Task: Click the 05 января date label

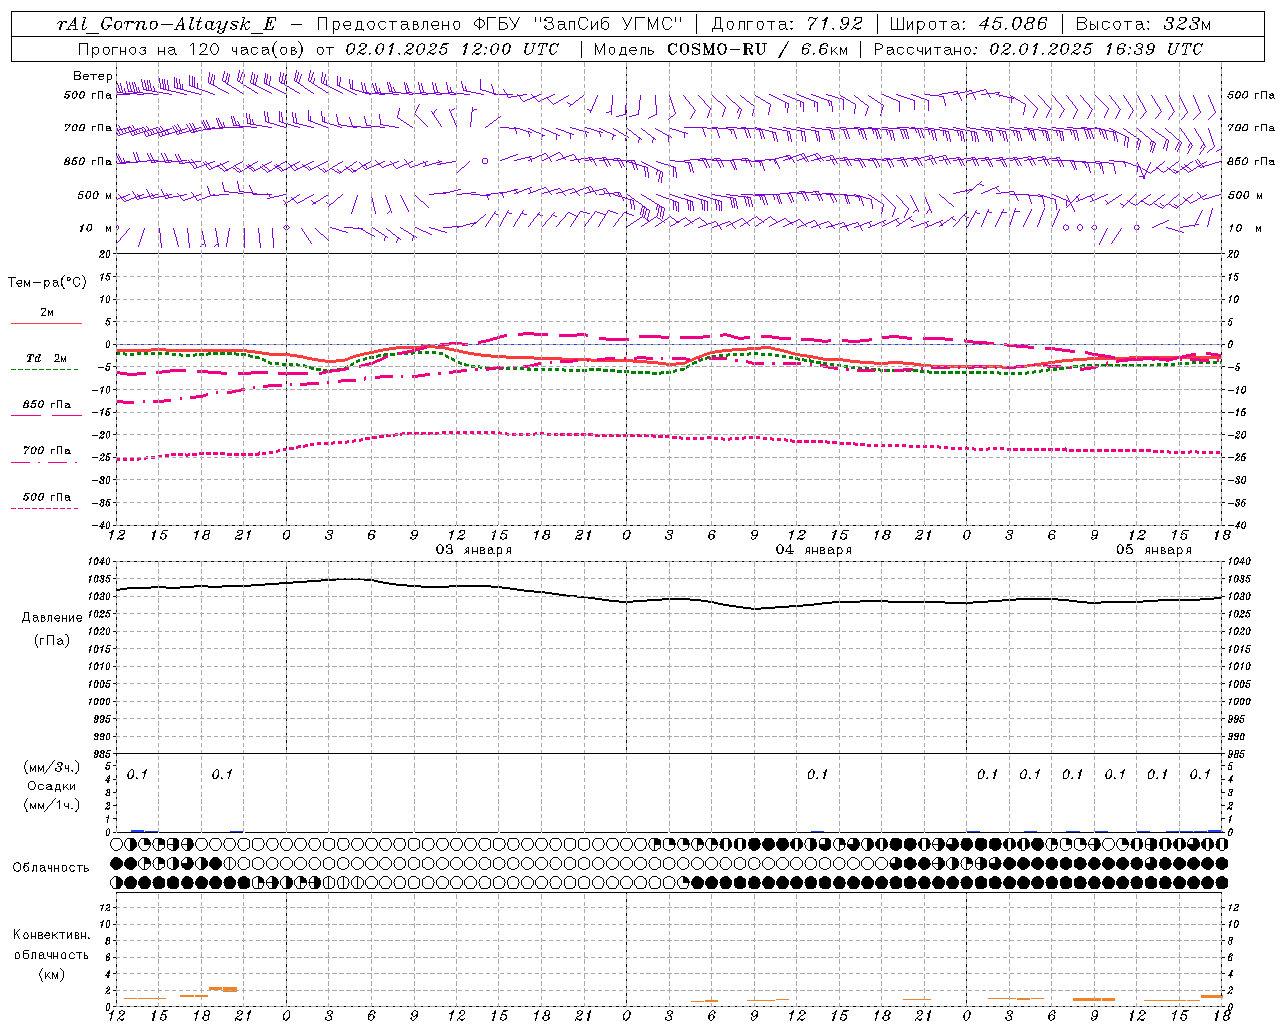Action: [1154, 550]
